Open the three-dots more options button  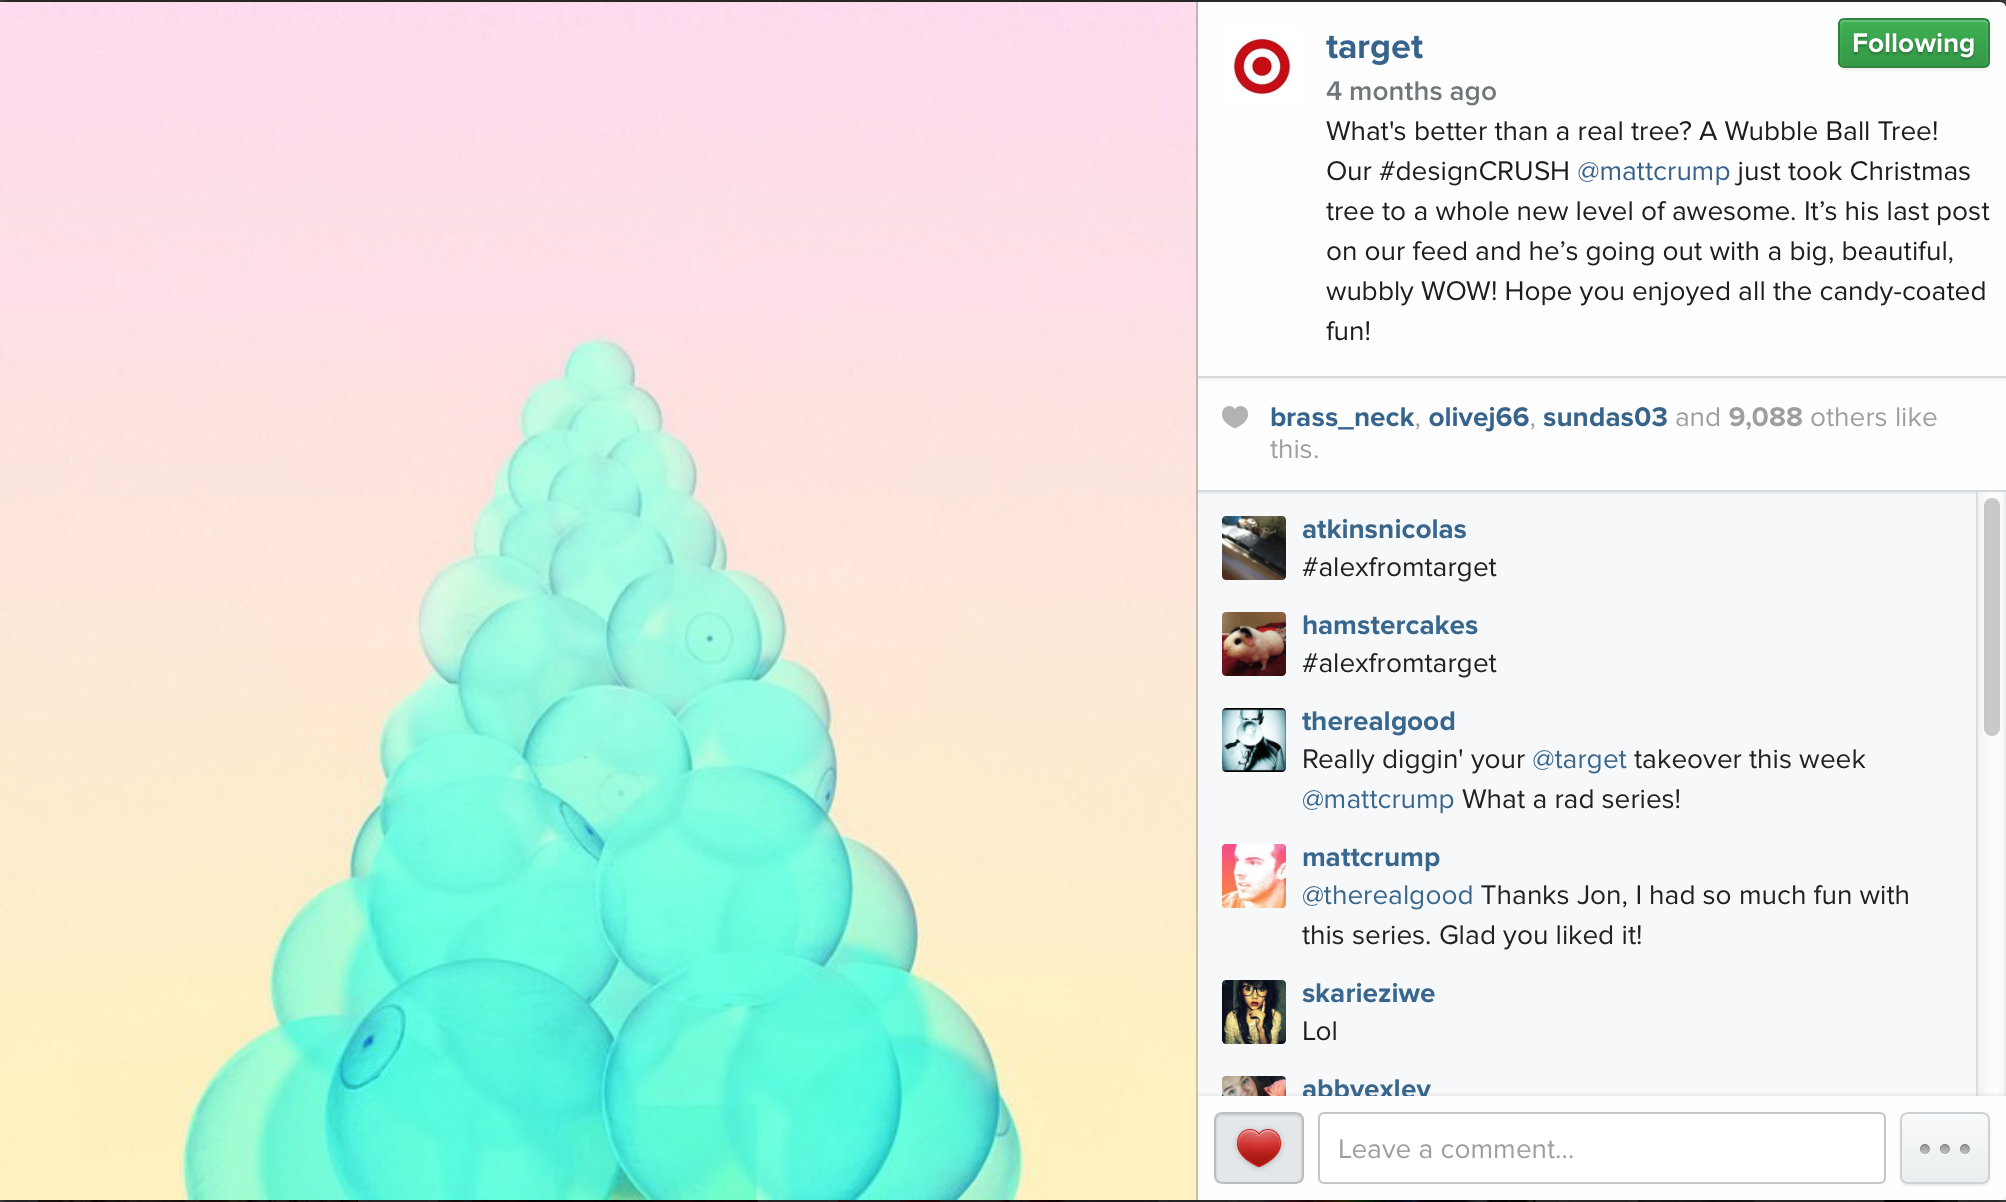pyautogui.click(x=1944, y=1148)
